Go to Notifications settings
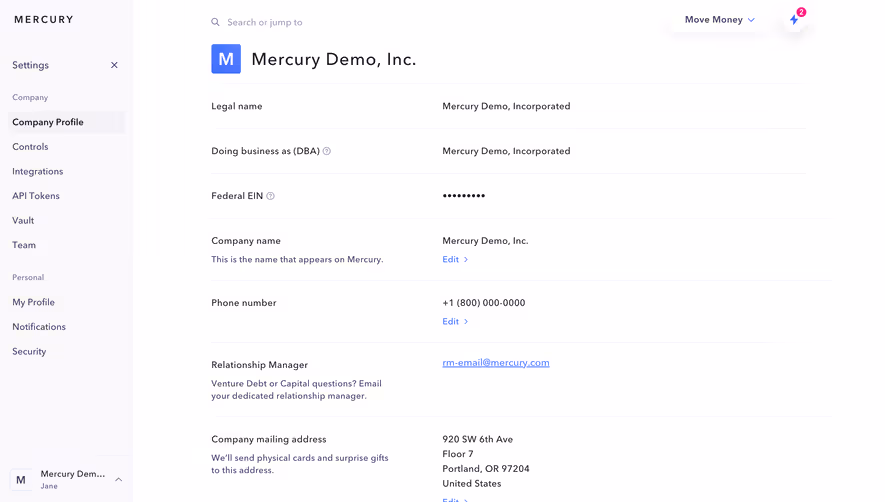 pos(39,326)
